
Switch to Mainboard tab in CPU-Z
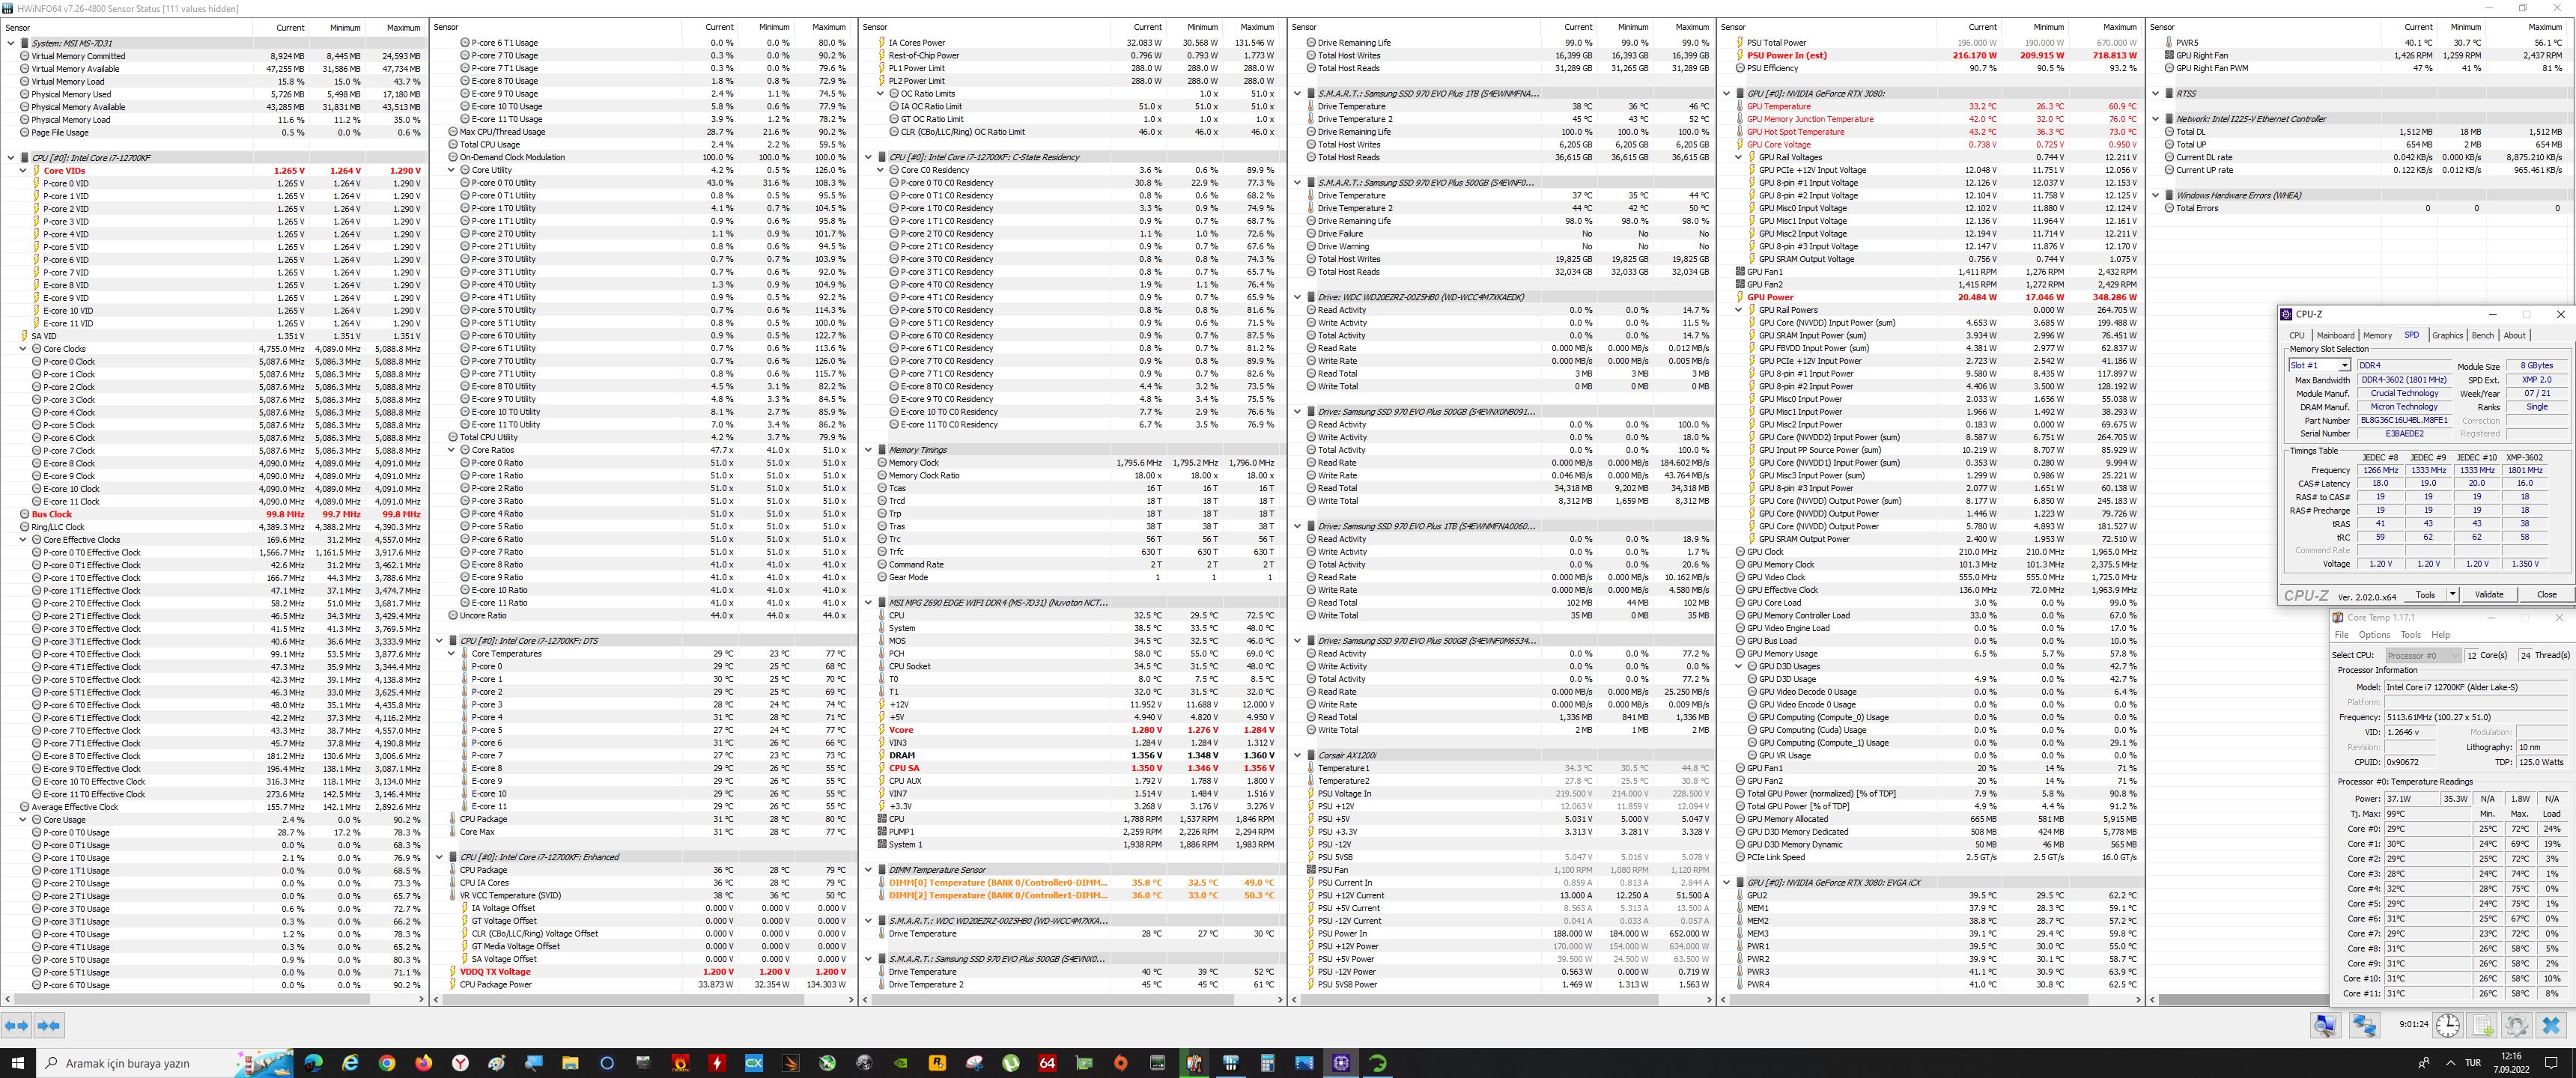2335,335
